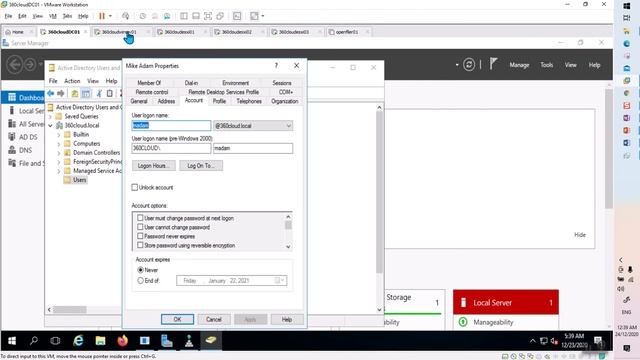
Task: Select the End of account expires radio
Action: [x=140, y=281]
